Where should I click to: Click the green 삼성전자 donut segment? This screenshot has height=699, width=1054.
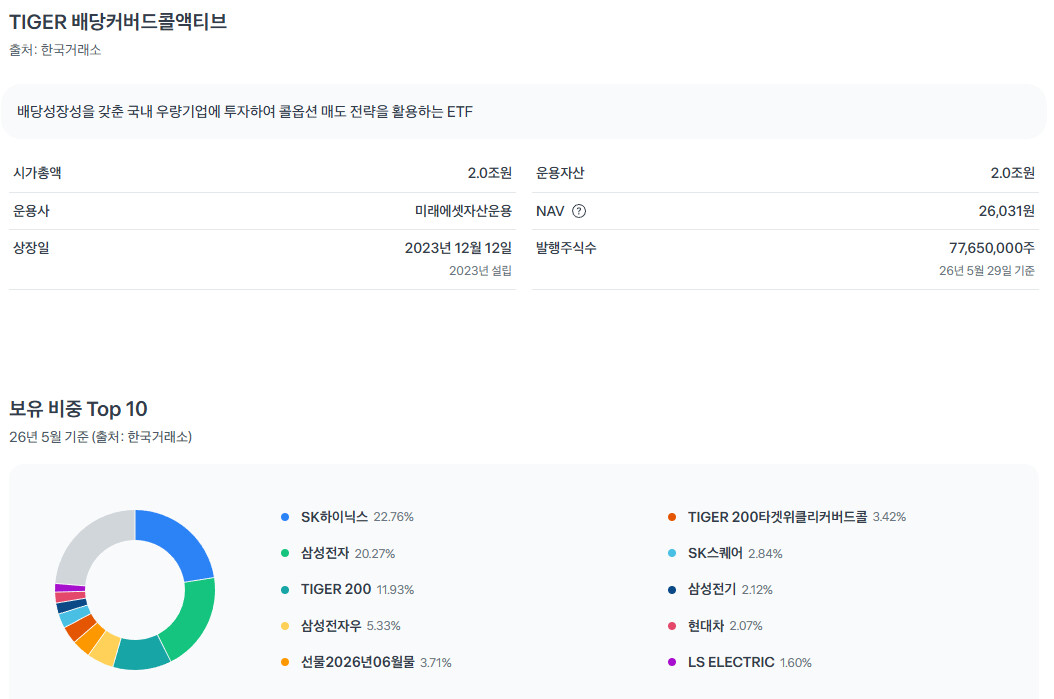coord(192,620)
